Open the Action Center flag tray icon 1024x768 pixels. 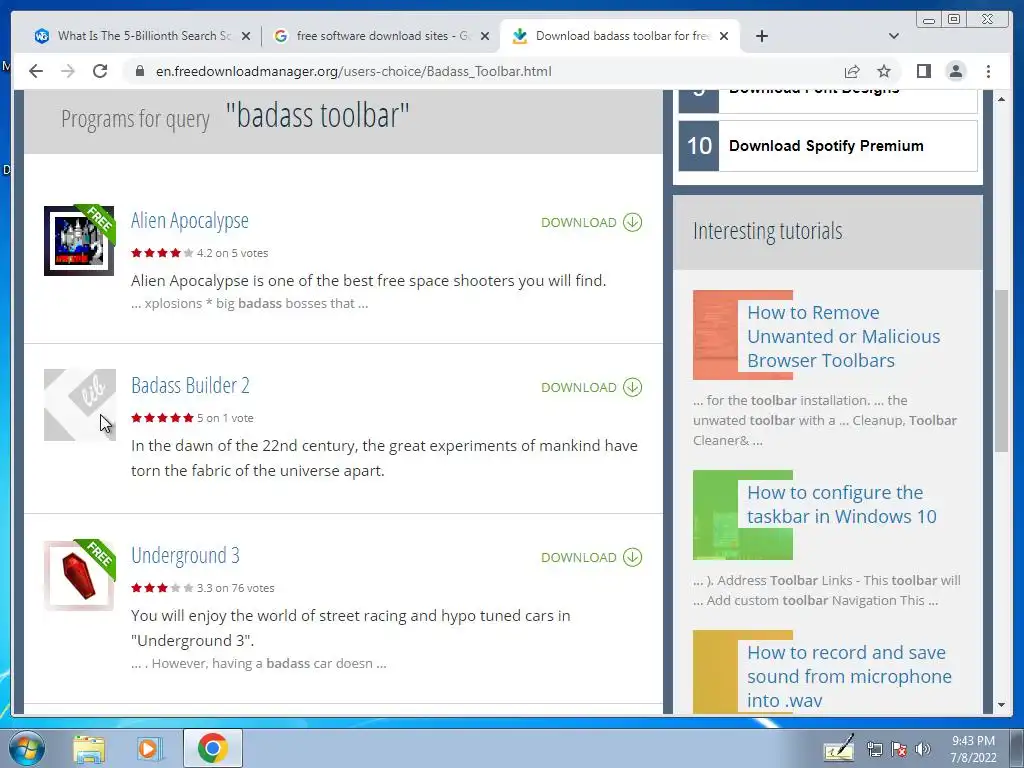[x=899, y=750]
